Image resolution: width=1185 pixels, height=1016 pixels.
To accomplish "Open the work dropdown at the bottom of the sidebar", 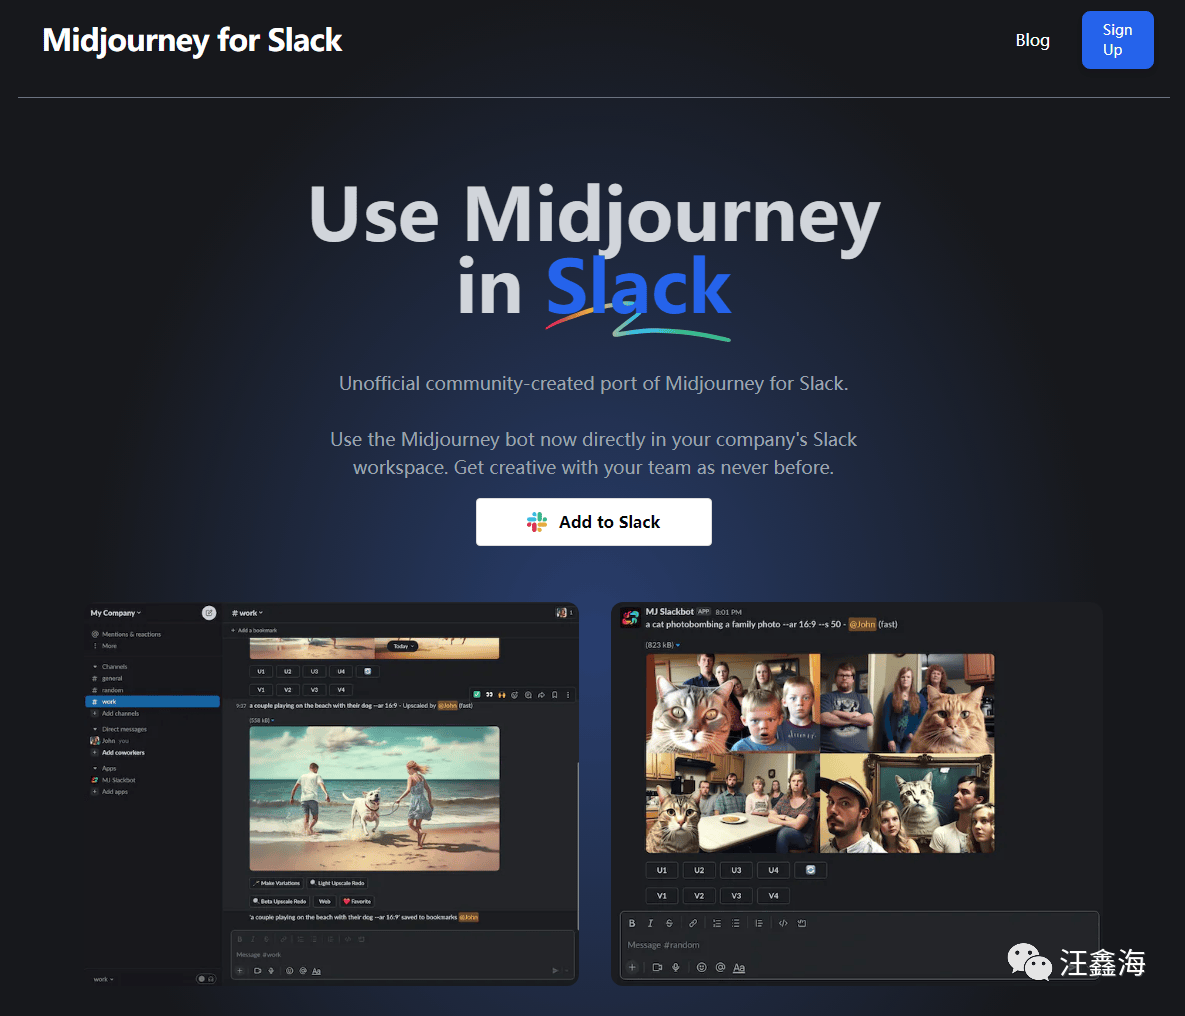I will [x=104, y=979].
